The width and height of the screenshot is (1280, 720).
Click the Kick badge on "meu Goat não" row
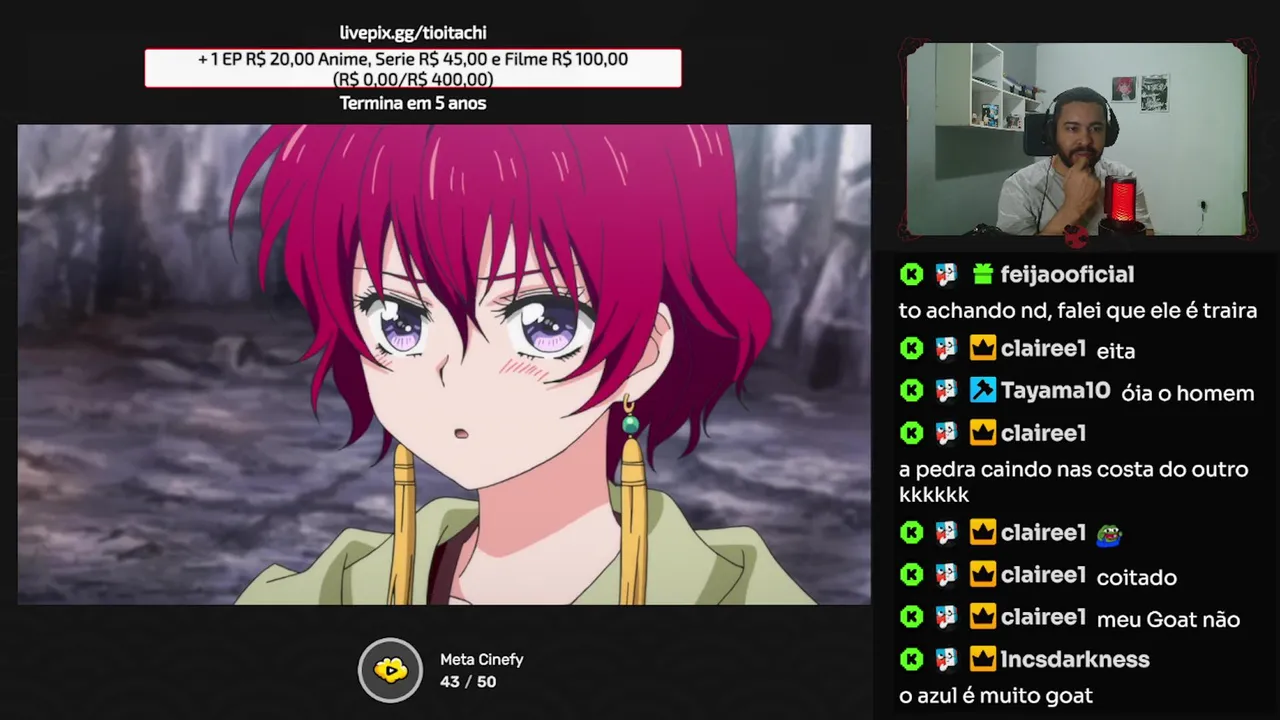pos(911,617)
